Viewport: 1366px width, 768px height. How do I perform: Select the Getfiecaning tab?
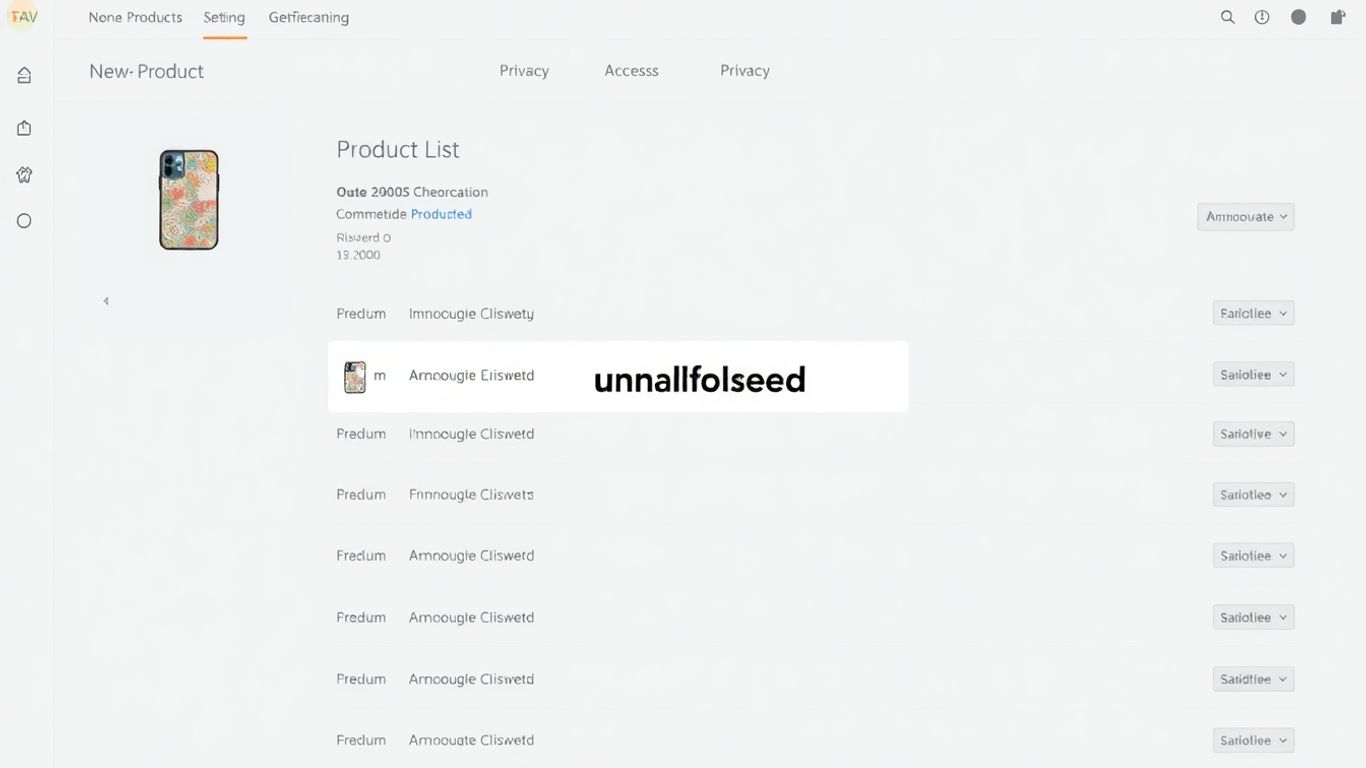[309, 18]
